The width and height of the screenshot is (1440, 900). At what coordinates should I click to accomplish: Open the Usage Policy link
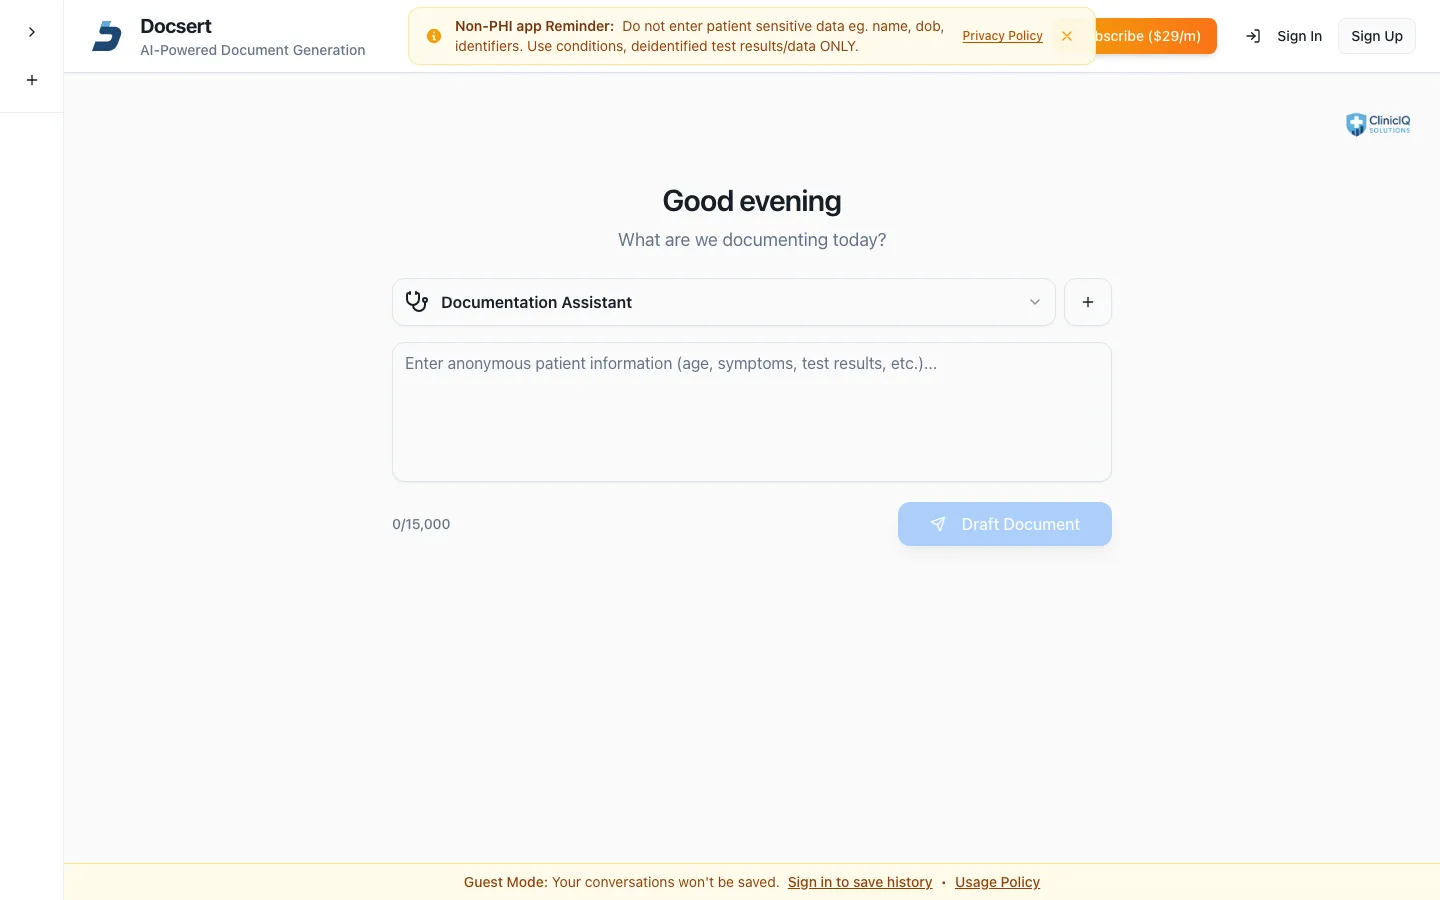997,882
